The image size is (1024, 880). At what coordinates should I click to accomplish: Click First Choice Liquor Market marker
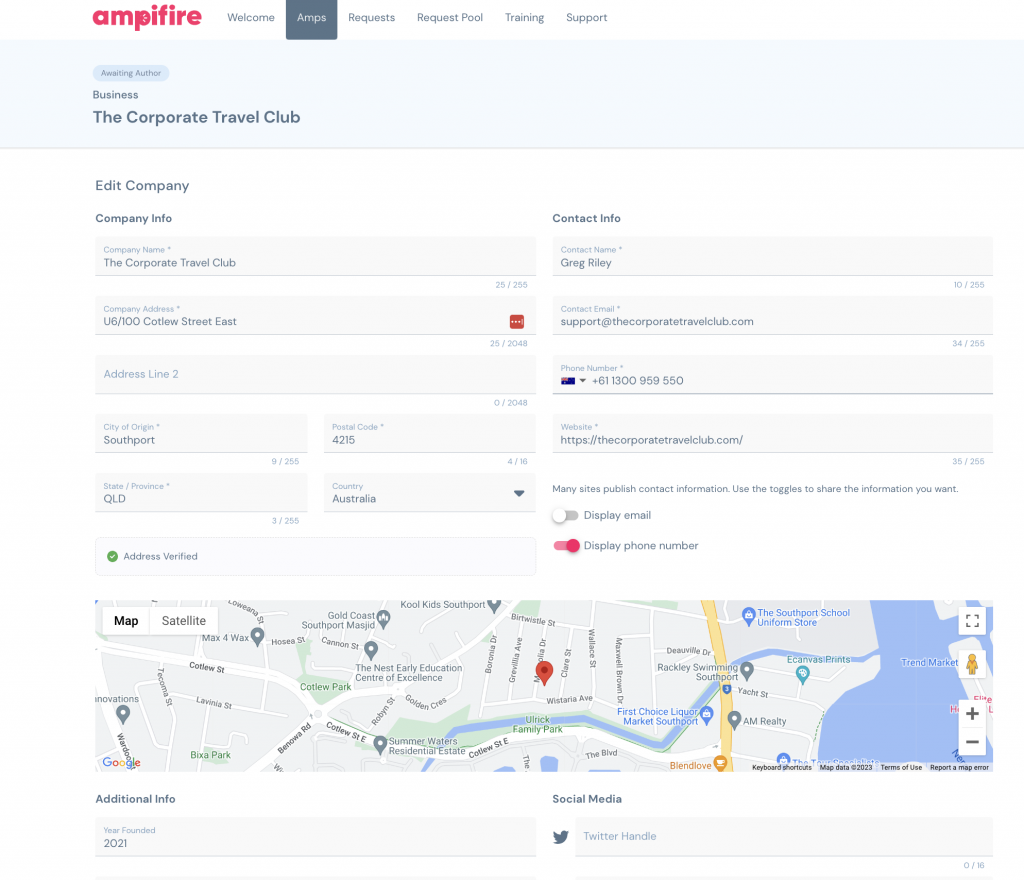[707, 715]
